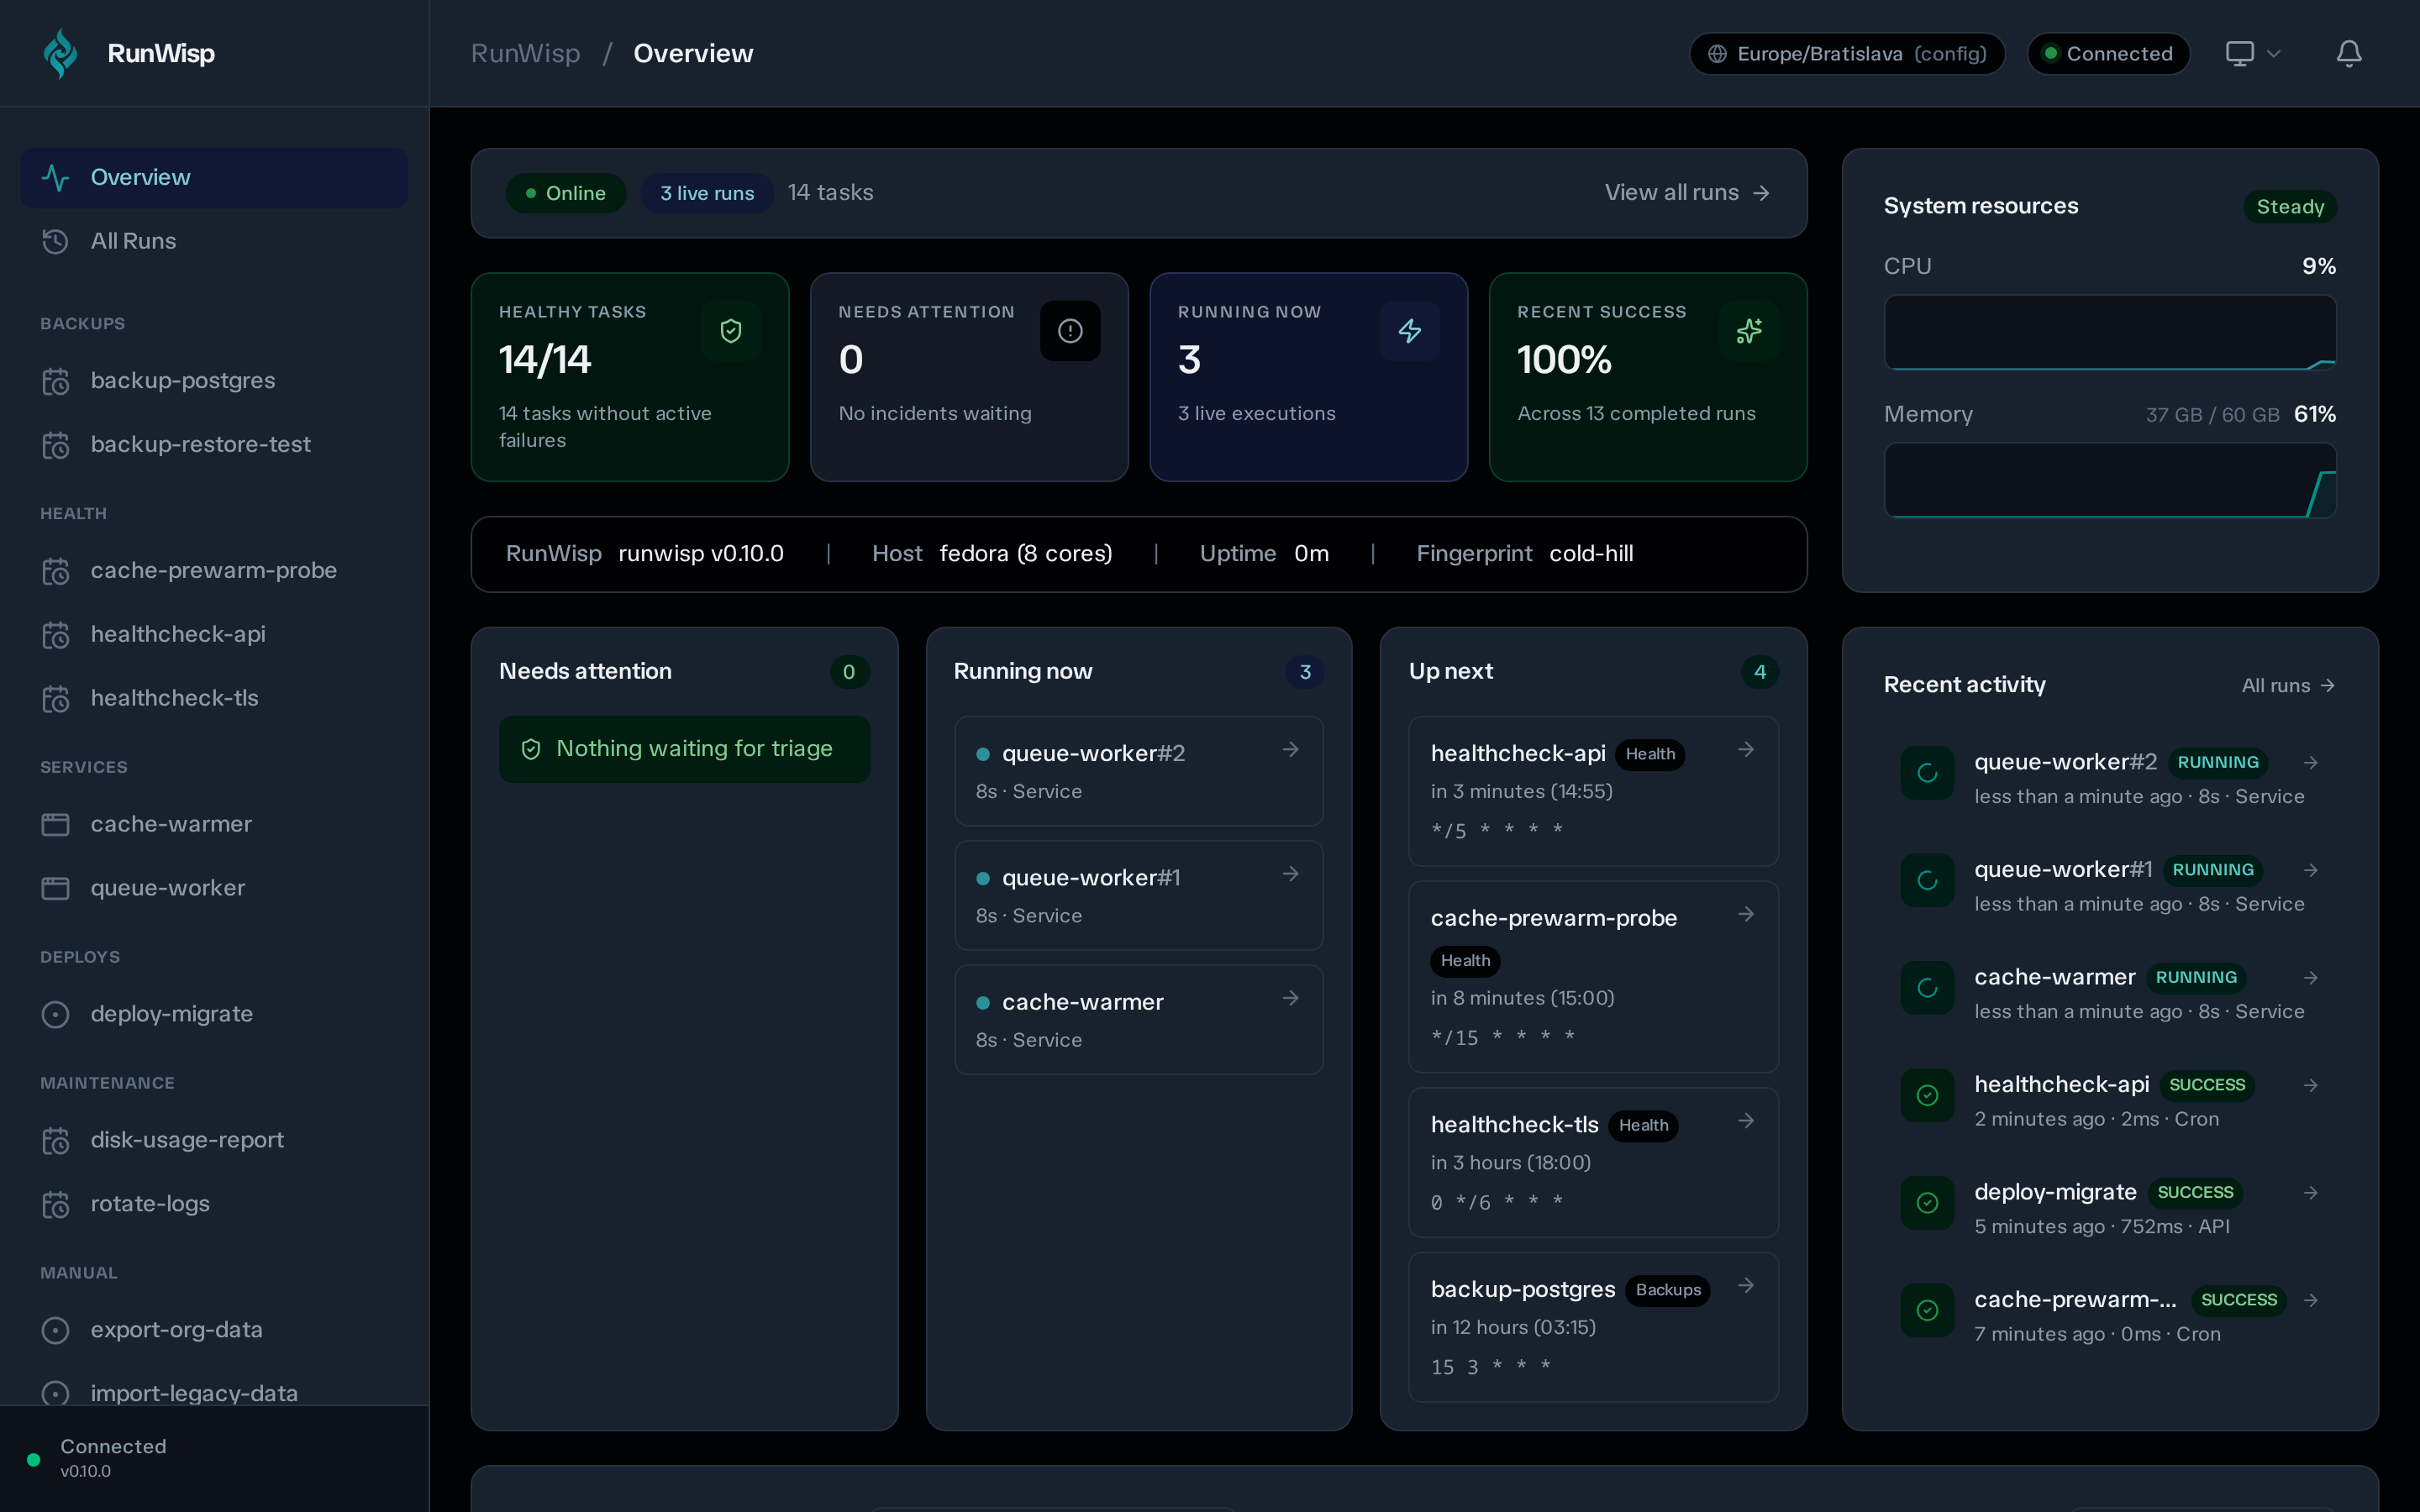Open cache-prewarm-probe arrow in Up next

1746,915
